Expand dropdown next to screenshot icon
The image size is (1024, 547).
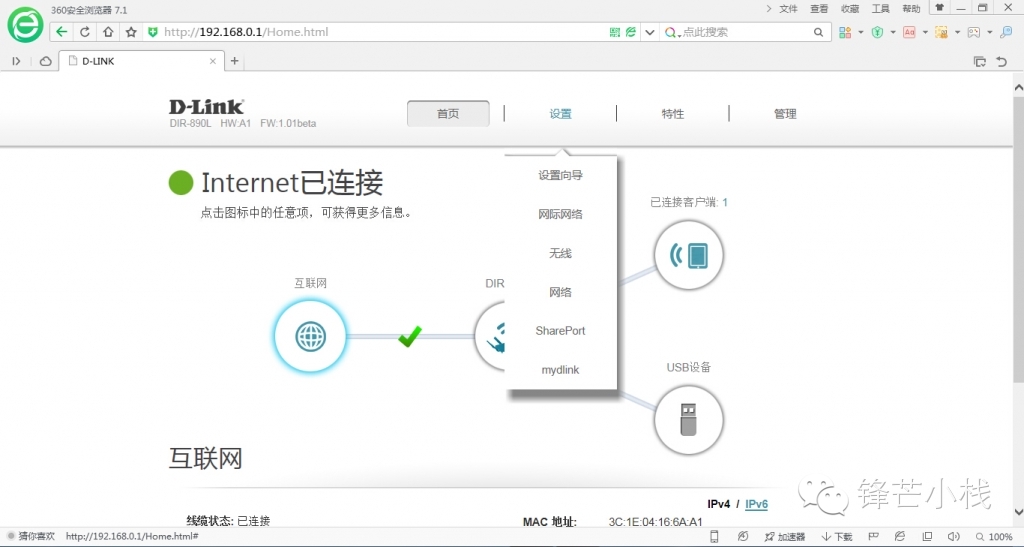[957, 32]
